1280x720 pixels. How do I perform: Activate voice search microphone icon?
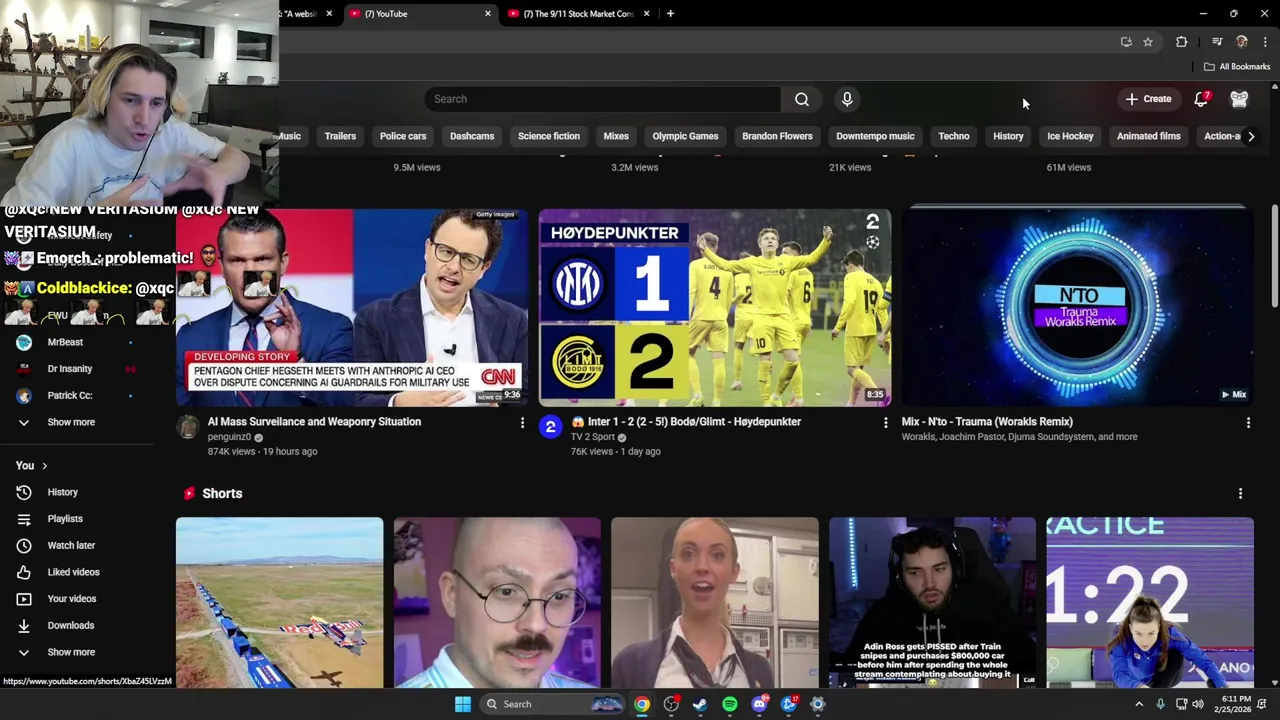pos(847,99)
